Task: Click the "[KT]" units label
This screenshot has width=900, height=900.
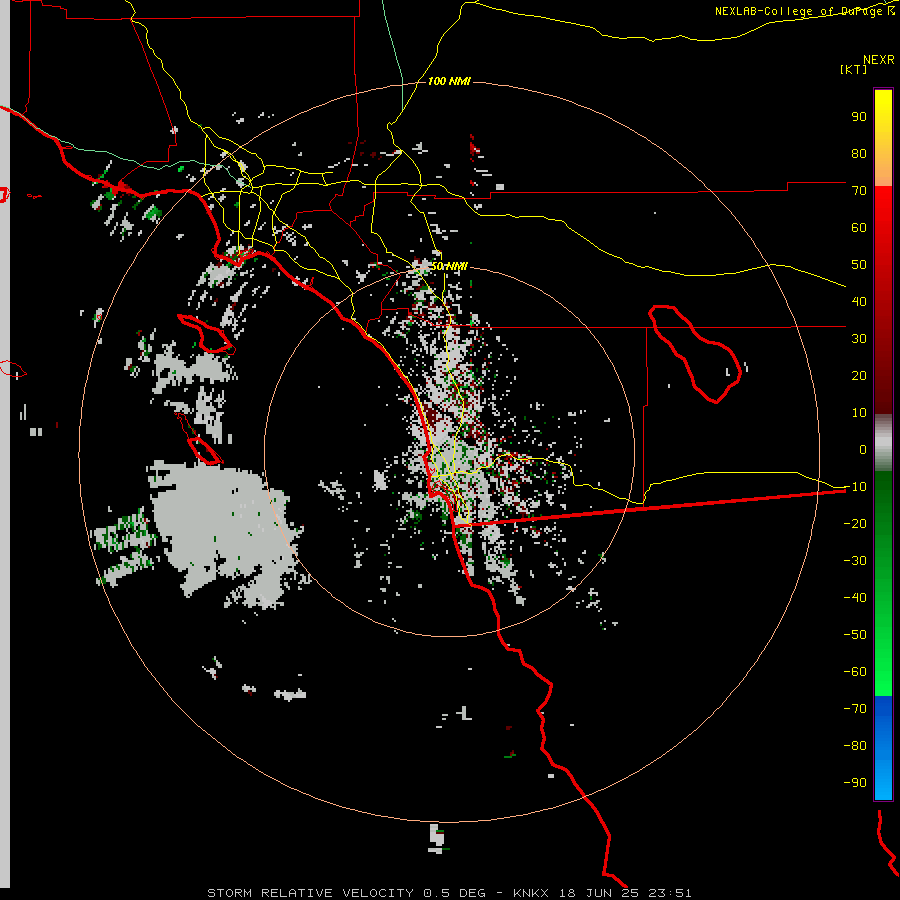Action: pyautogui.click(x=853, y=69)
